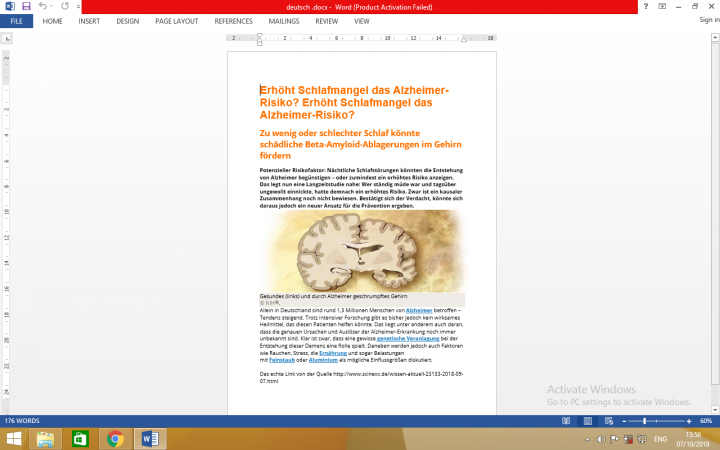
Task: Click zoom out minus button
Action: tap(624, 421)
